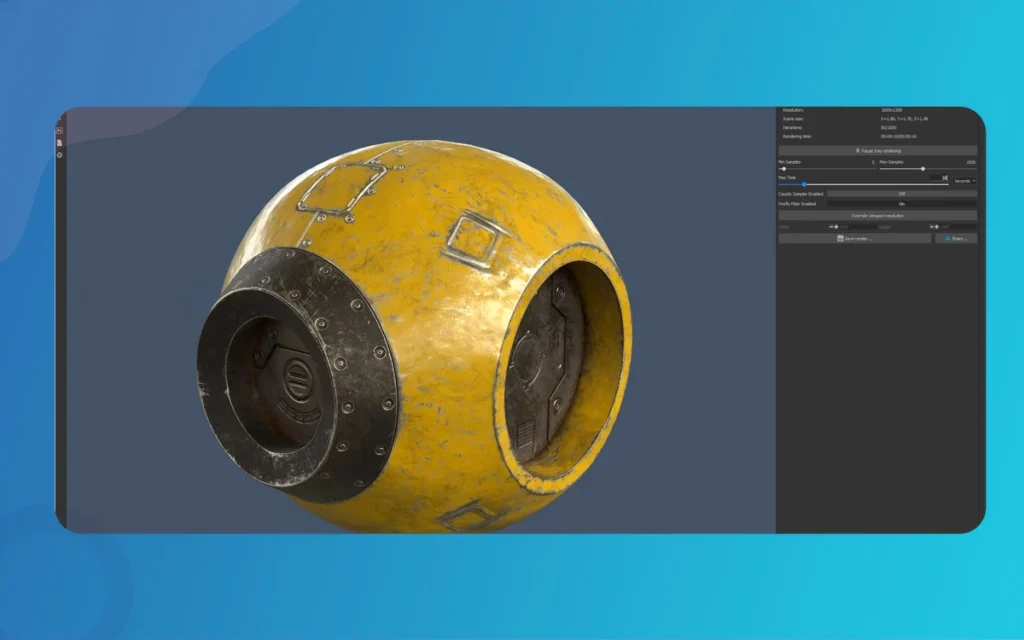Expand Override viewport resolution options
The height and width of the screenshot is (640, 1024).
877,216
